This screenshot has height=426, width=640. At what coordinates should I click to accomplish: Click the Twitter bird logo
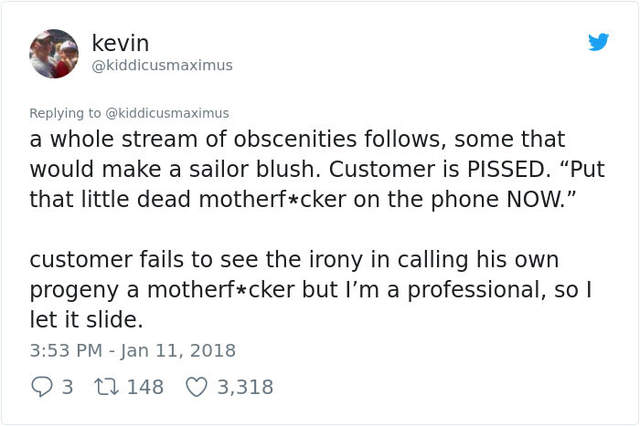[598, 42]
